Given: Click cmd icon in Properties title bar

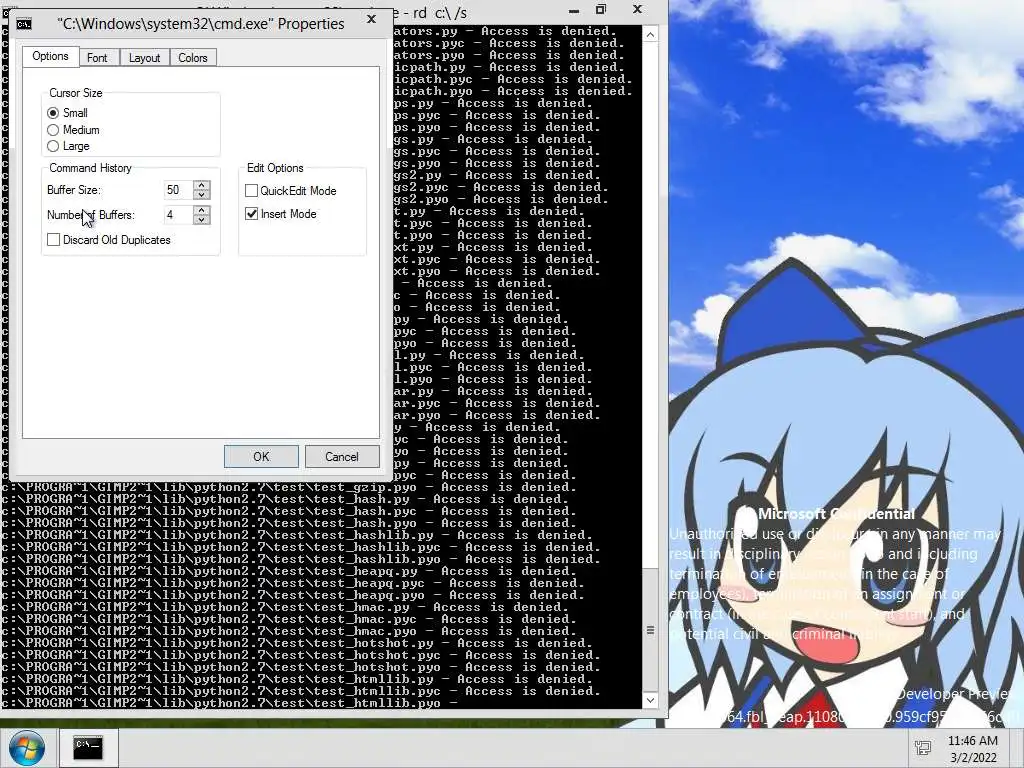Looking at the screenshot, I should (x=24, y=24).
